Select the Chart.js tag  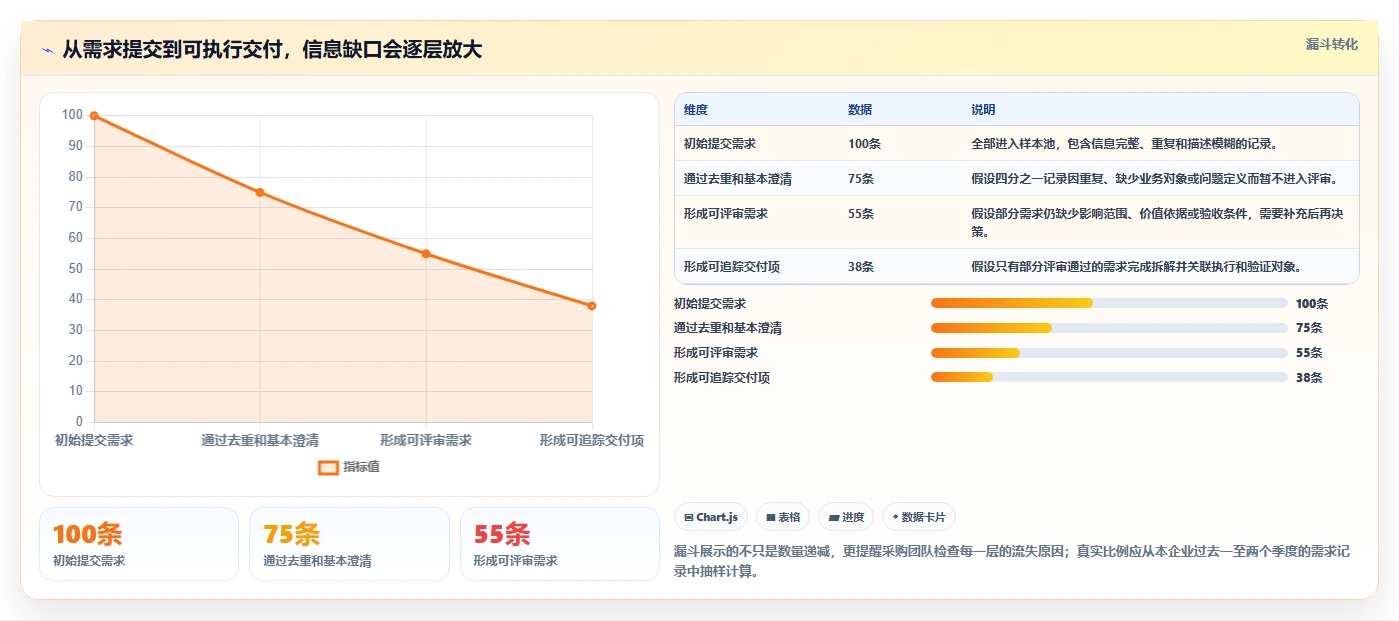tap(711, 517)
